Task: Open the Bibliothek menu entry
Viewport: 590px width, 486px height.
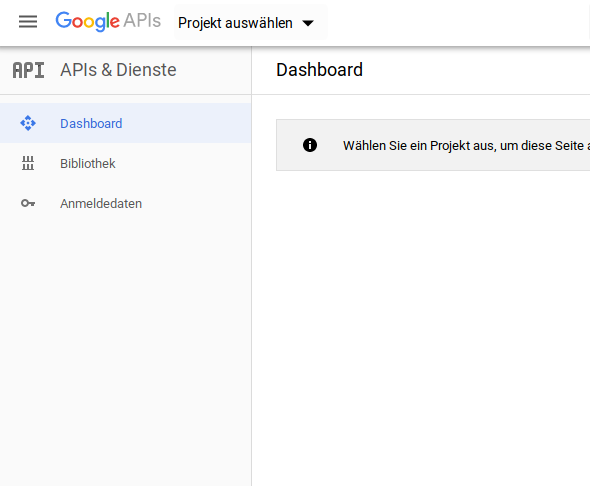Action: pyautogui.click(x=125, y=163)
